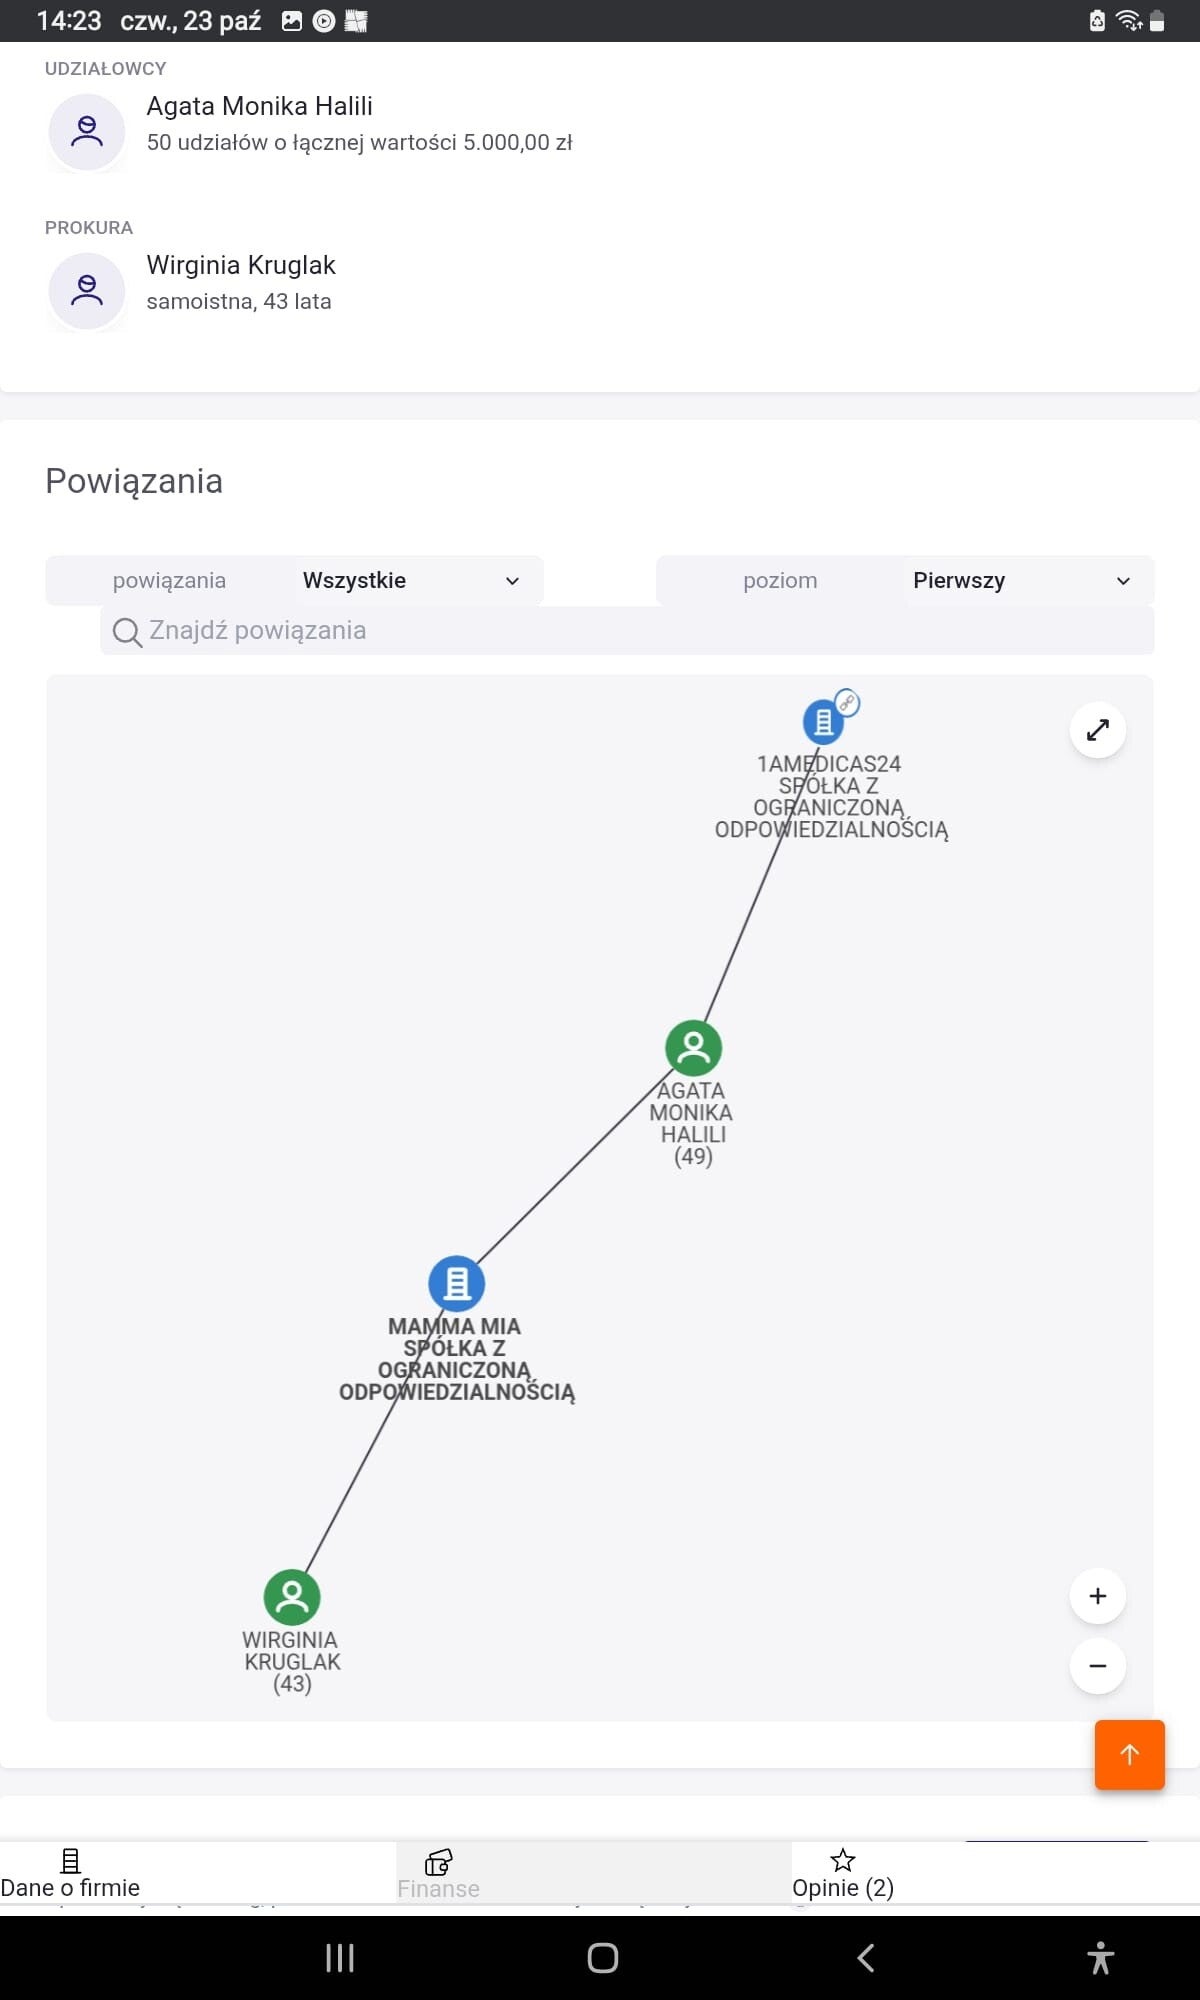Viewport: 1200px width, 2000px height.
Task: Select the Agata Monika Halili graph node
Action: (x=693, y=1048)
